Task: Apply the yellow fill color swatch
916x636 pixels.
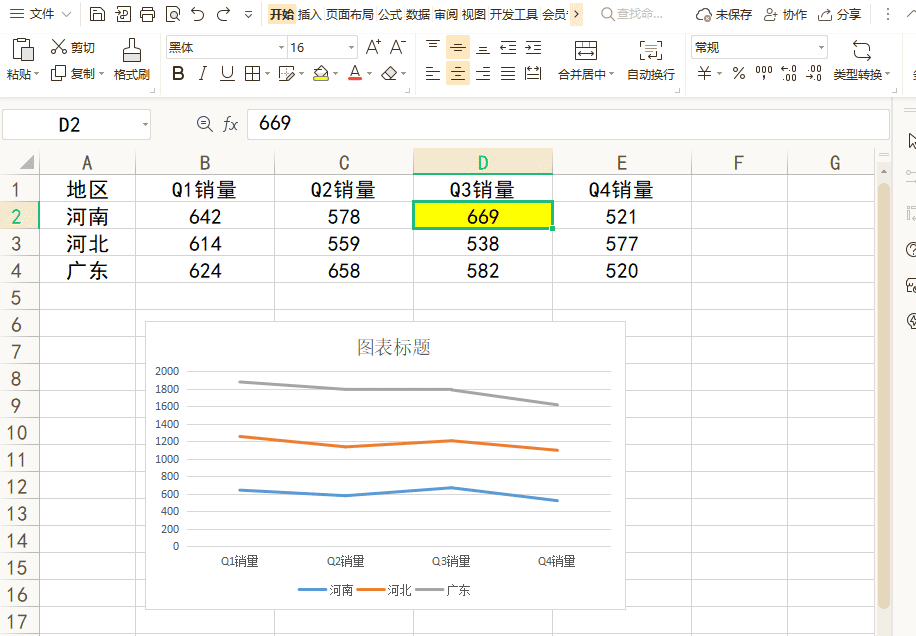Action: click(x=321, y=73)
